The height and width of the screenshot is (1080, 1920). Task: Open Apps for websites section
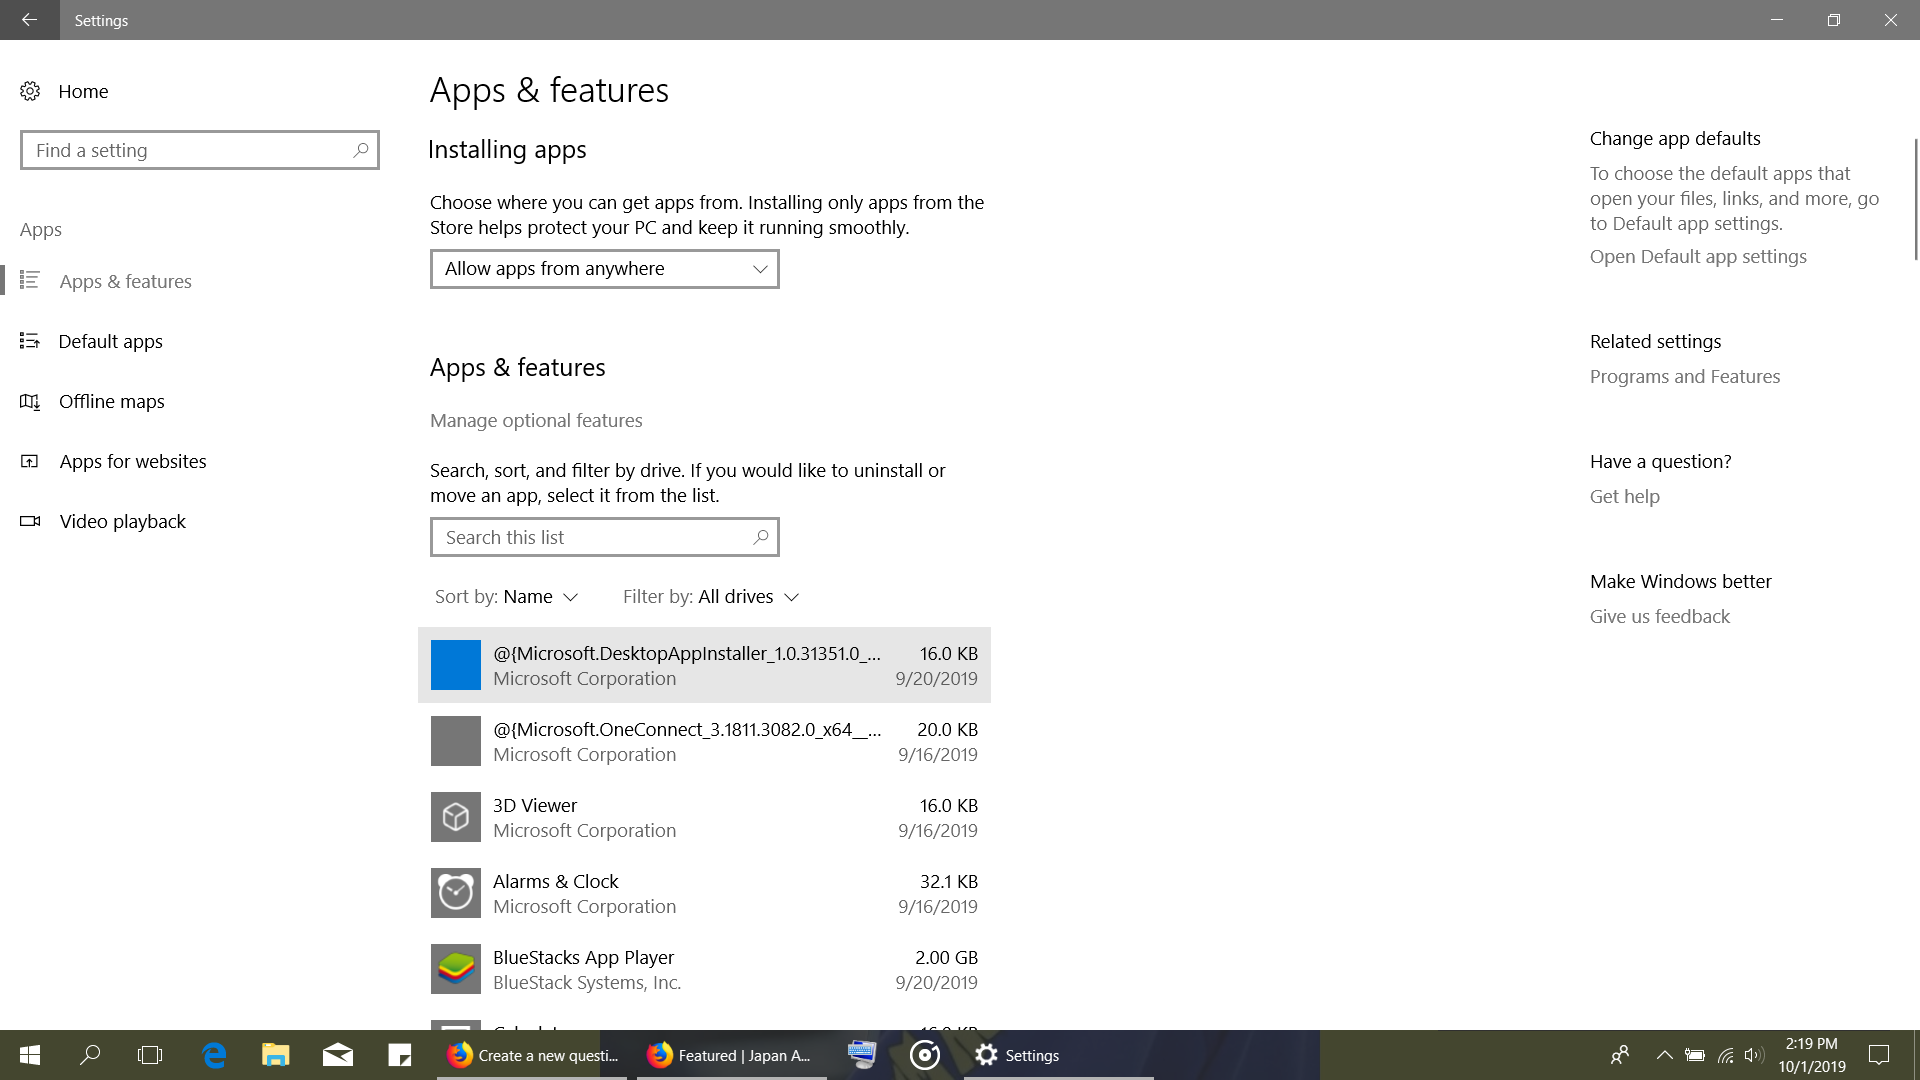tap(132, 461)
